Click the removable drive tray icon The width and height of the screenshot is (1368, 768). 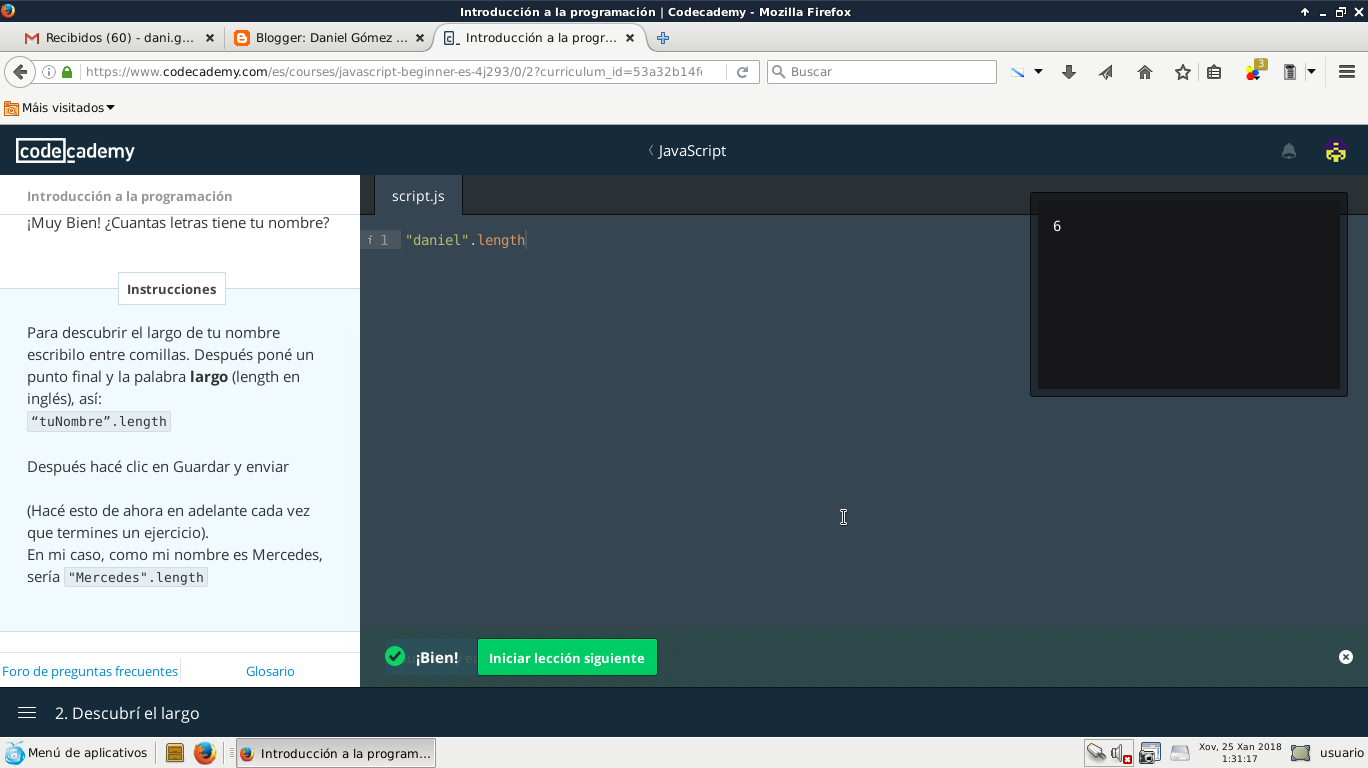[1181, 753]
